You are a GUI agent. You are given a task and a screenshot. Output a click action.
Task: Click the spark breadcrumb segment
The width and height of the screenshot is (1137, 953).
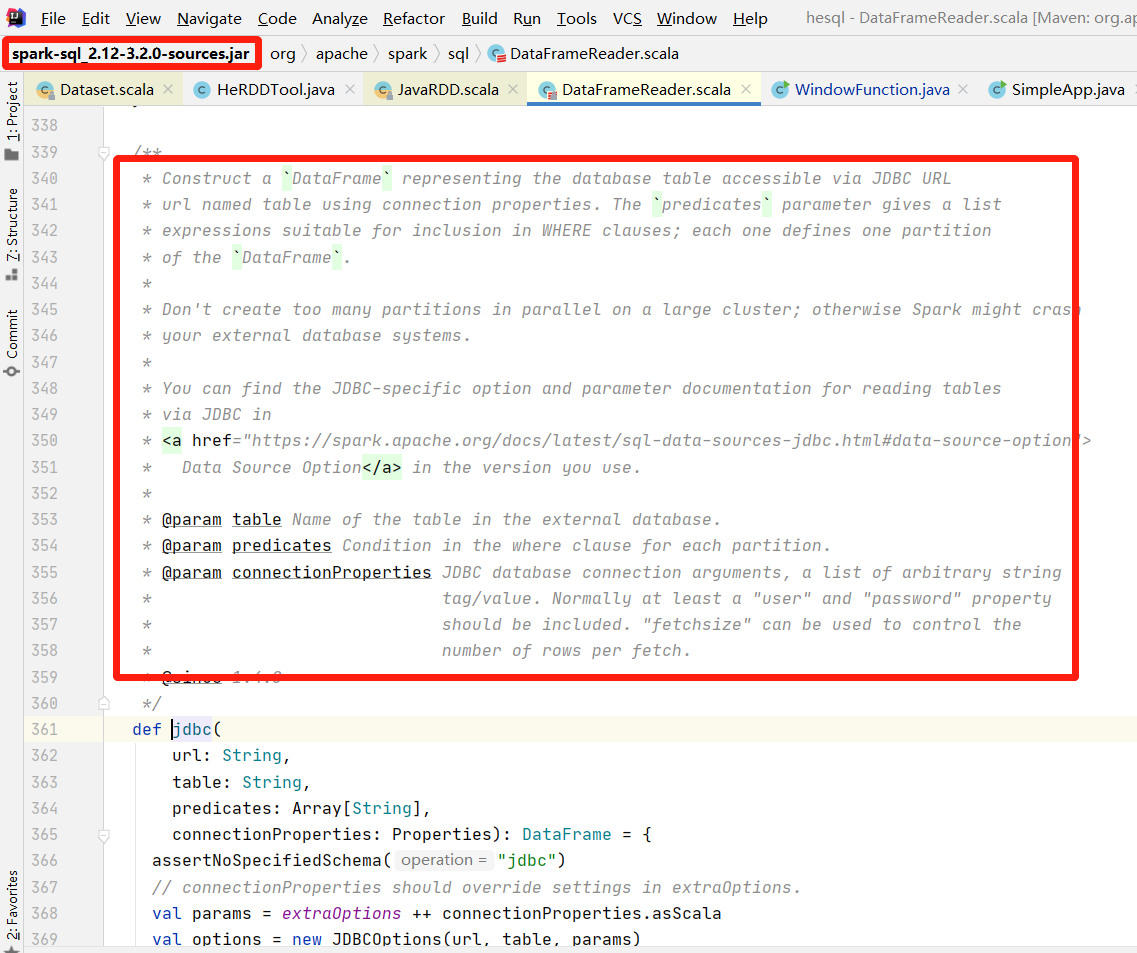coord(408,54)
